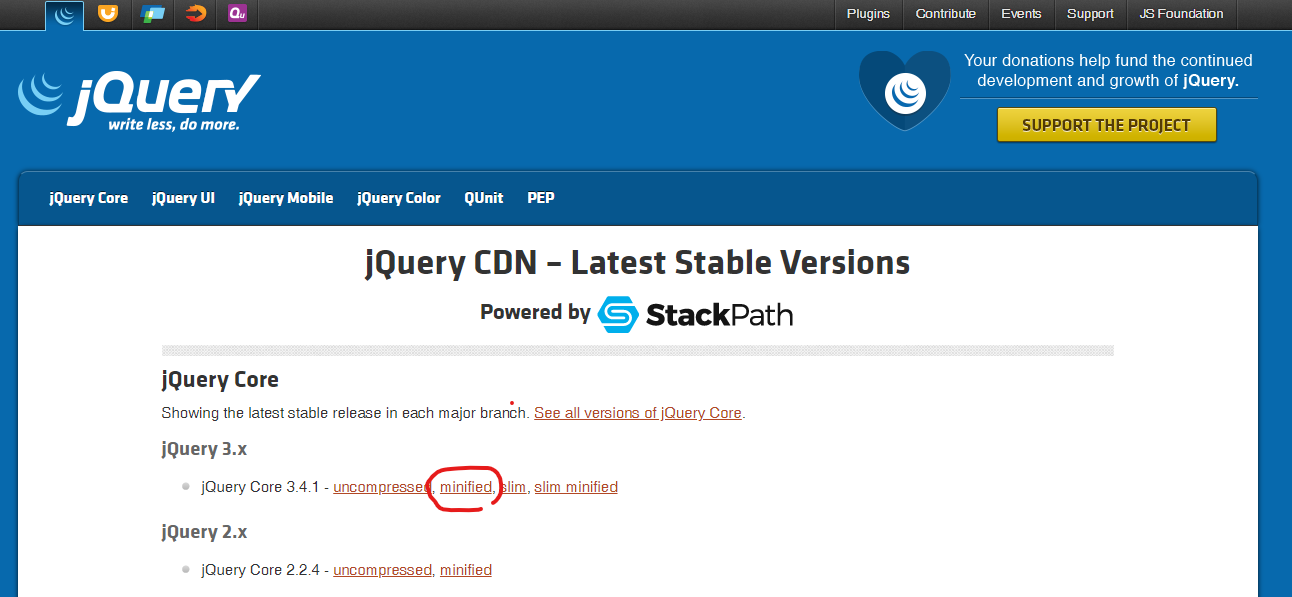1292x597 pixels.
Task: Open jQuery Core 2.2.4 uncompressed link
Action: point(381,570)
